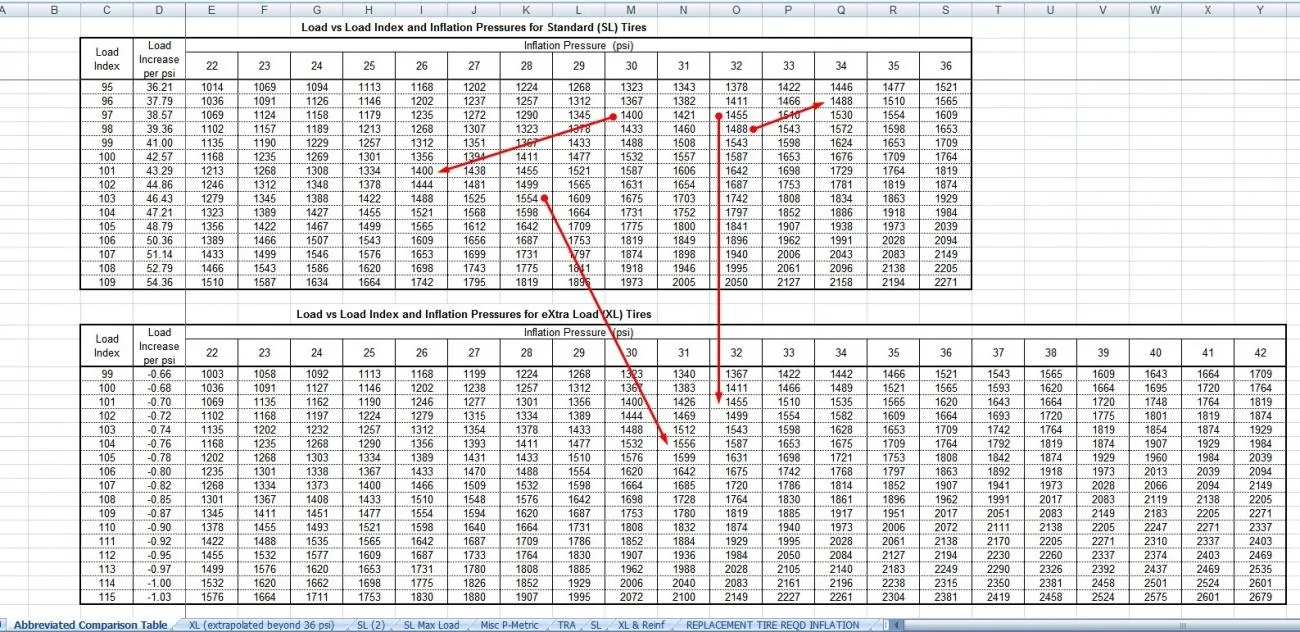Image resolution: width=1300 pixels, height=632 pixels.
Task: Select cell 1014 for load index 95
Action: coord(211,87)
